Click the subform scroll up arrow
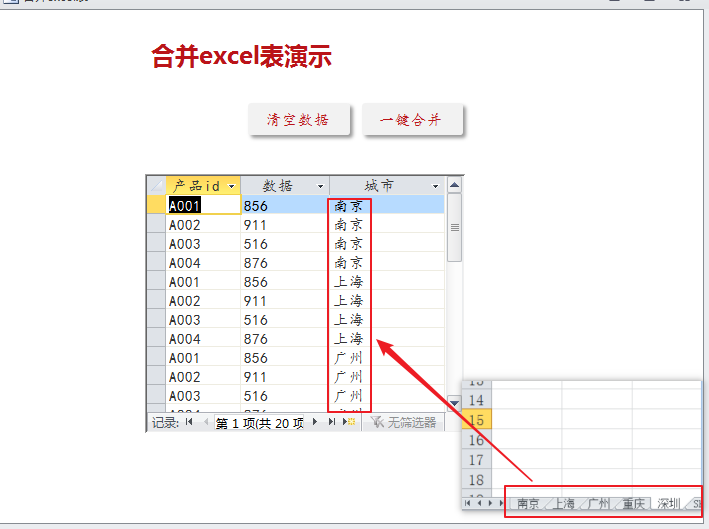The width and height of the screenshot is (709, 529). coord(454,185)
